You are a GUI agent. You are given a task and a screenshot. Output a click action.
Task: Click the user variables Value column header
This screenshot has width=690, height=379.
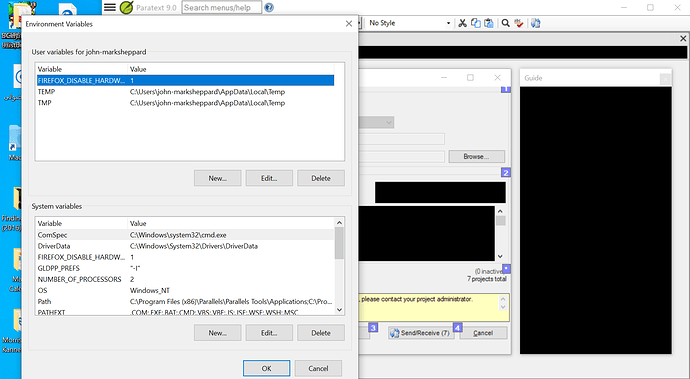(231, 69)
